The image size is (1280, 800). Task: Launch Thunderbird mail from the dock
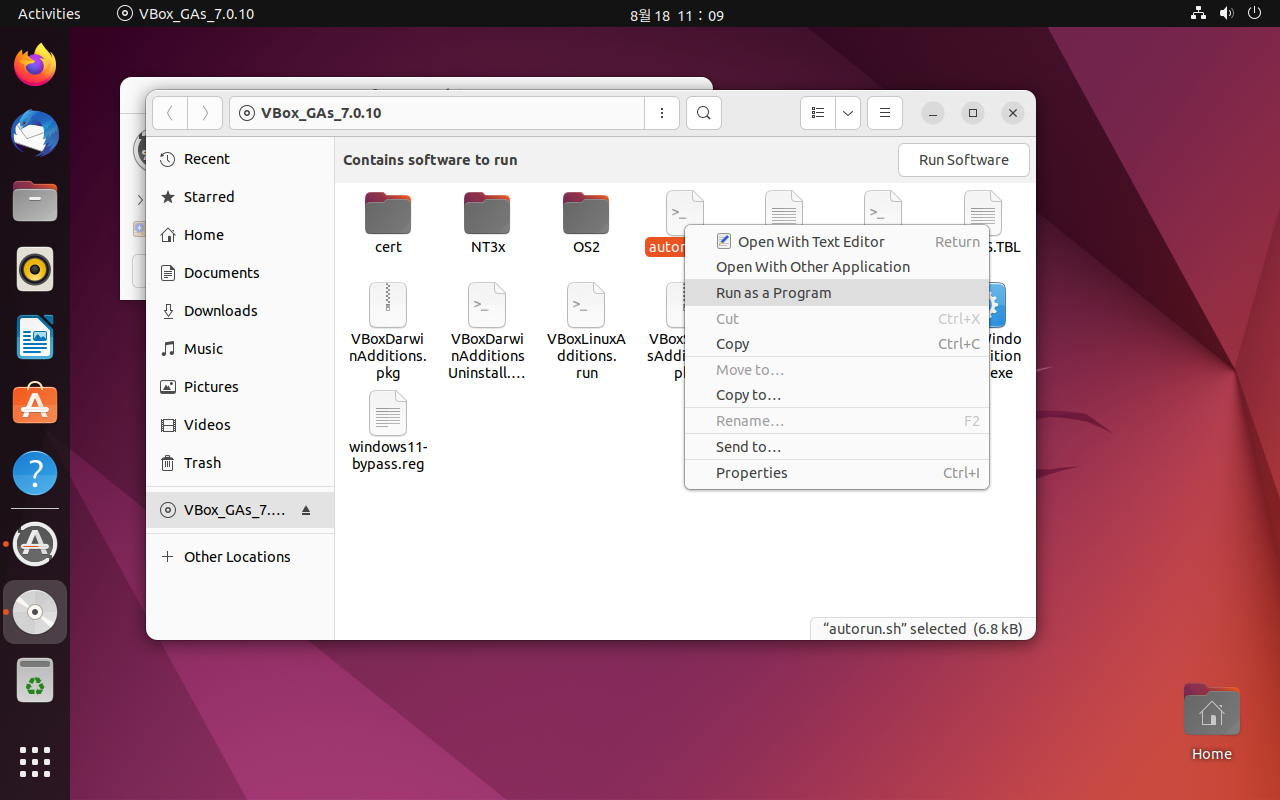pos(35,134)
